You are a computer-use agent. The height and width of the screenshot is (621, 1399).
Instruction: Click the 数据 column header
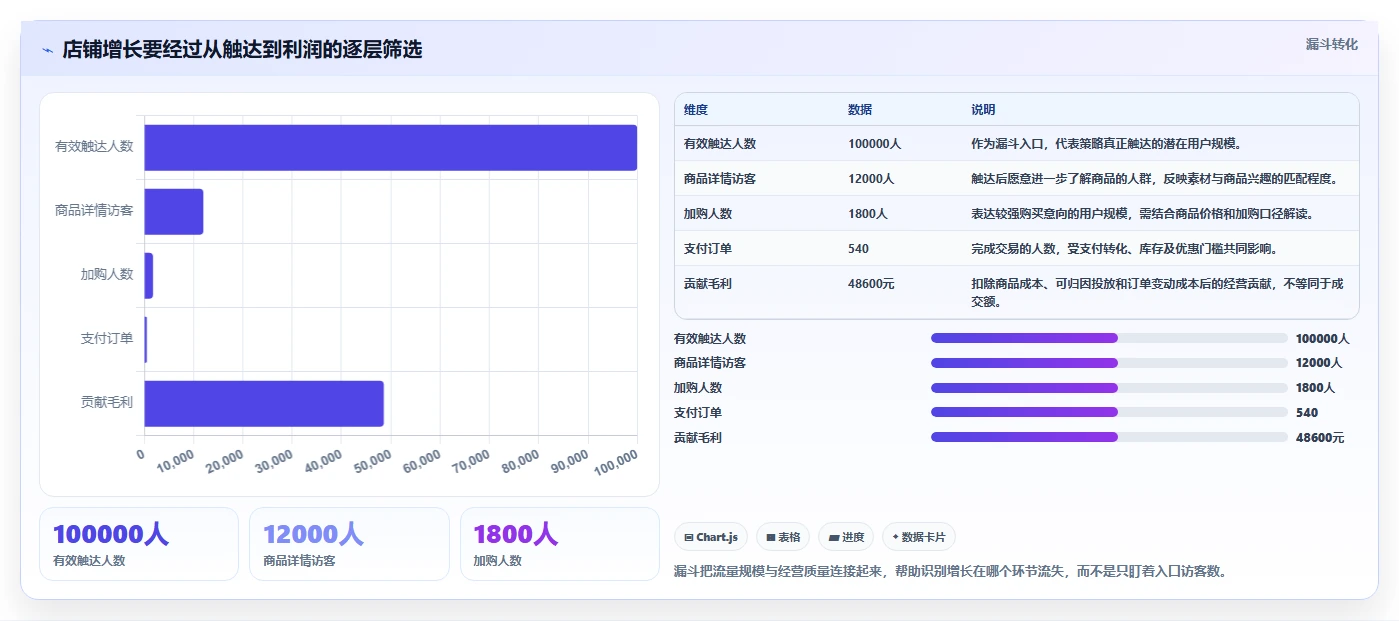[860, 110]
